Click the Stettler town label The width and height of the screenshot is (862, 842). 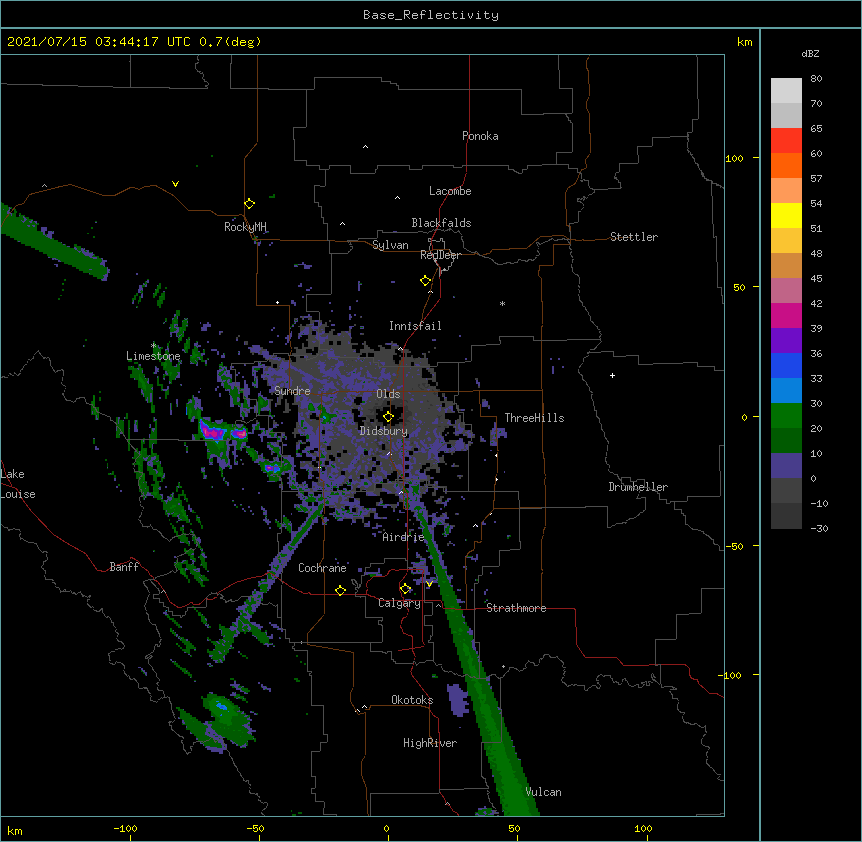click(x=634, y=237)
